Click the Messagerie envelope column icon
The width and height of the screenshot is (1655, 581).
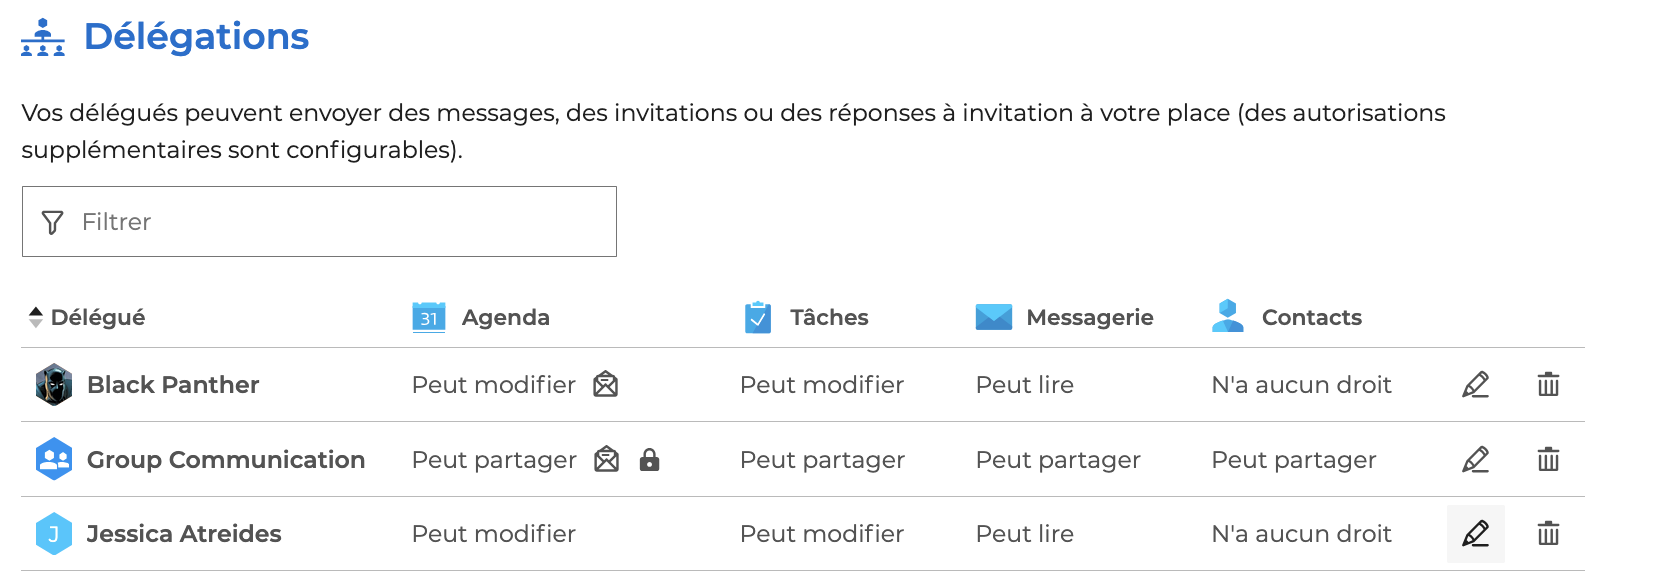click(x=993, y=317)
